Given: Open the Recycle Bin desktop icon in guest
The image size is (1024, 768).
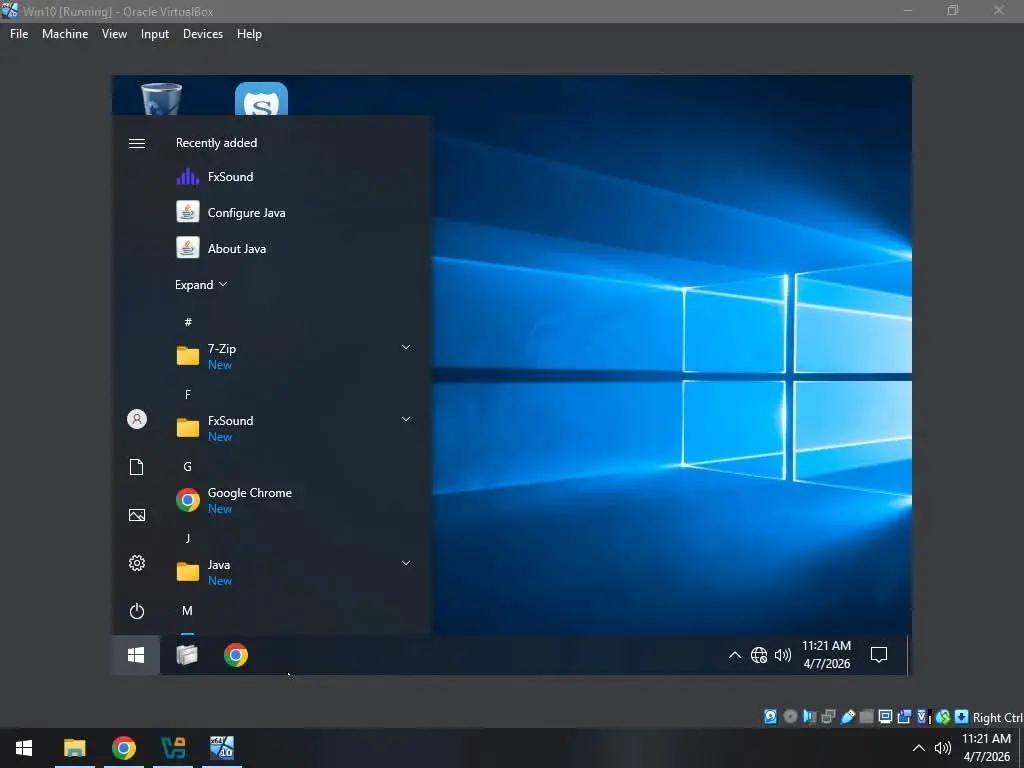Looking at the screenshot, I should pyautogui.click(x=161, y=98).
